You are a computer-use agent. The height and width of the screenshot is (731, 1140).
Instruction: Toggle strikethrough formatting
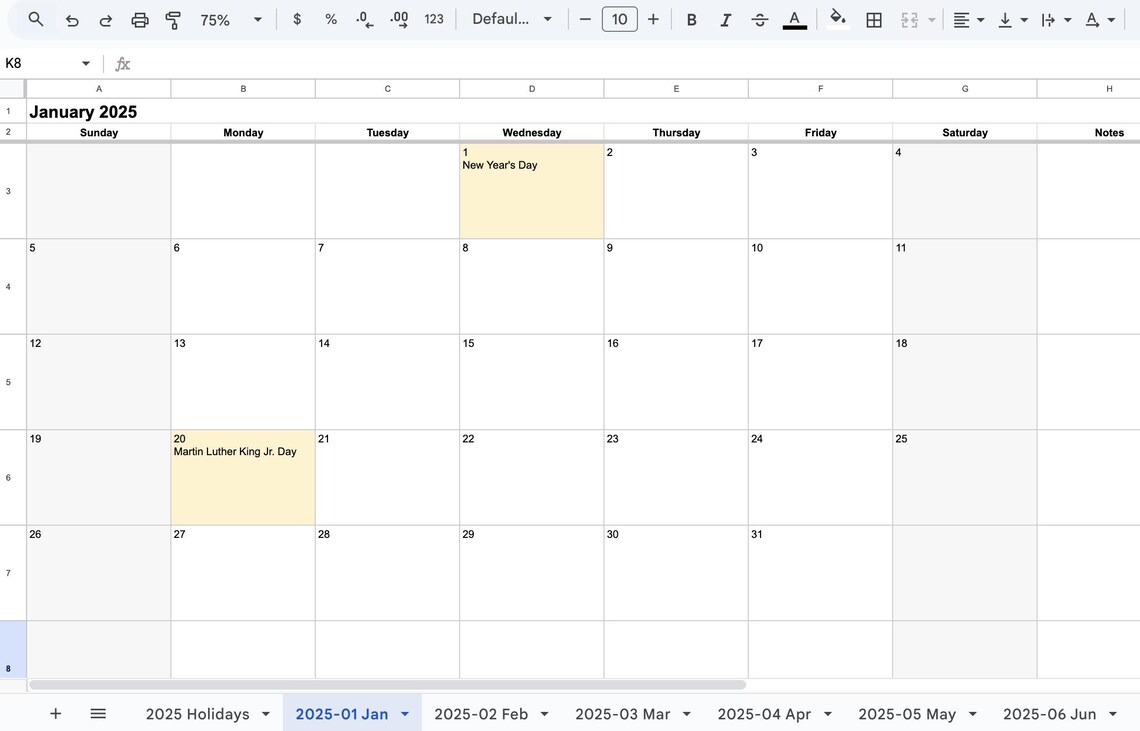(x=760, y=20)
